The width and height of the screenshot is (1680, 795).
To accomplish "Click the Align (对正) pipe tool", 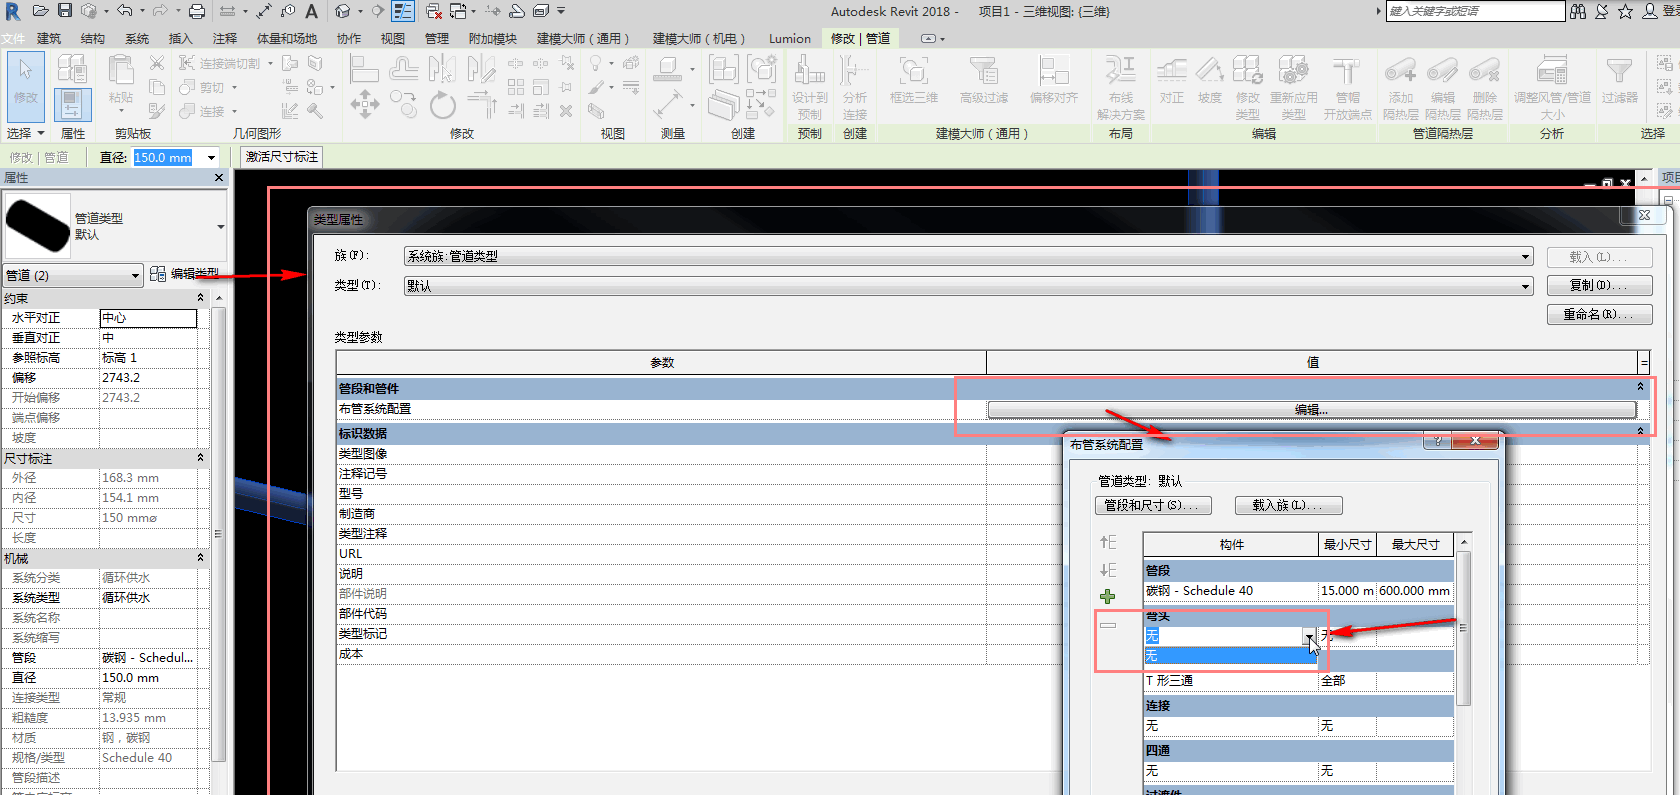I will pos(1172,80).
